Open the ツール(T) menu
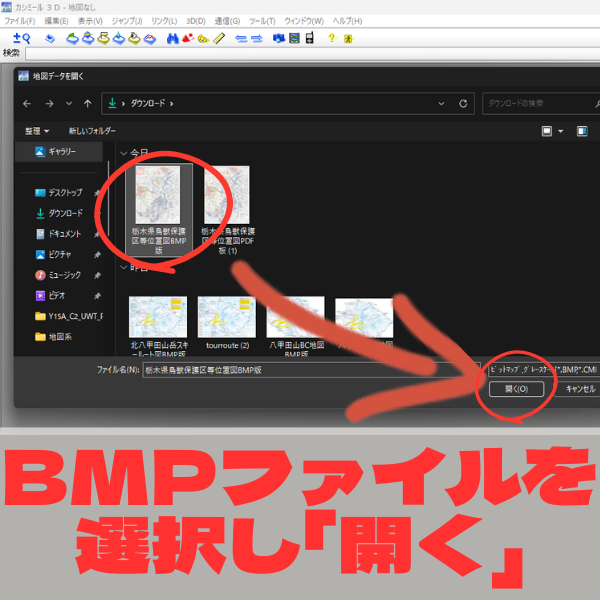The image size is (600, 600). tap(263, 20)
